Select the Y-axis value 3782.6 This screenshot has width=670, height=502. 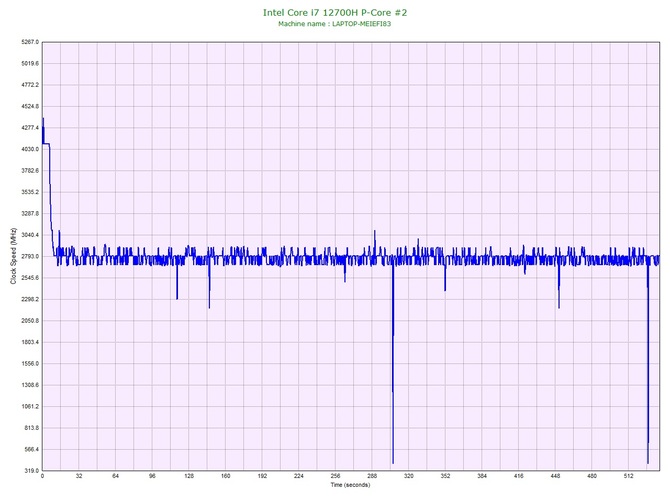(x=30, y=170)
